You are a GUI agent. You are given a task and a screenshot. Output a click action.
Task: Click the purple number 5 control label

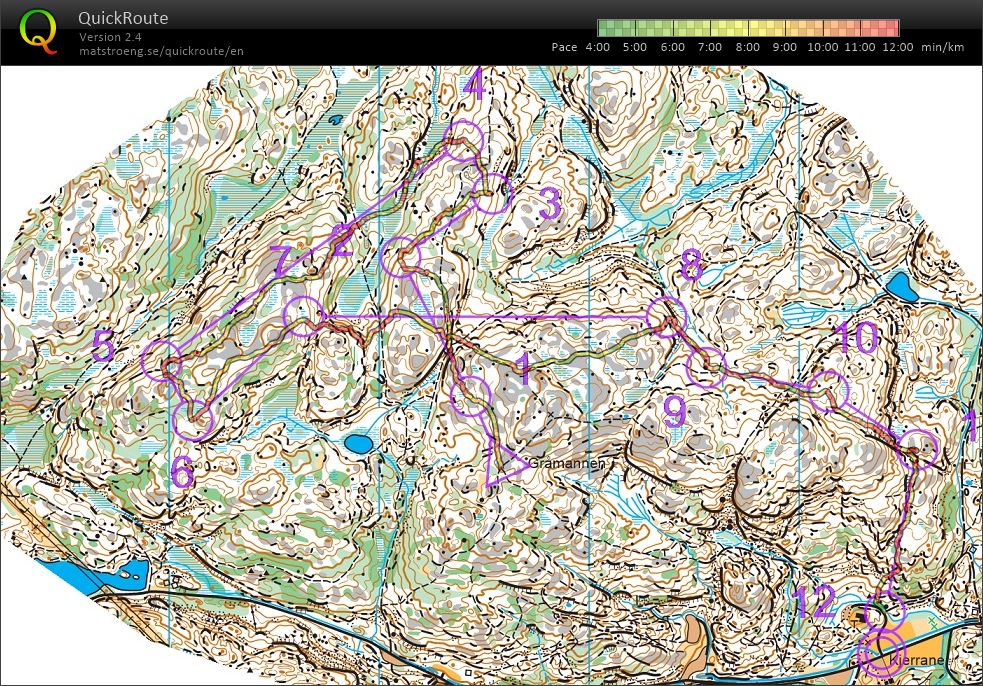103,346
